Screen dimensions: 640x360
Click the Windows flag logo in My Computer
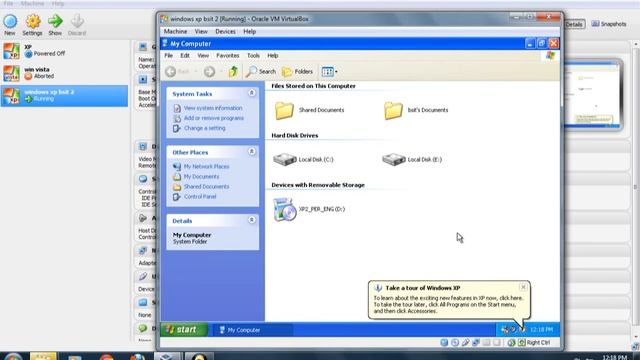click(550, 56)
